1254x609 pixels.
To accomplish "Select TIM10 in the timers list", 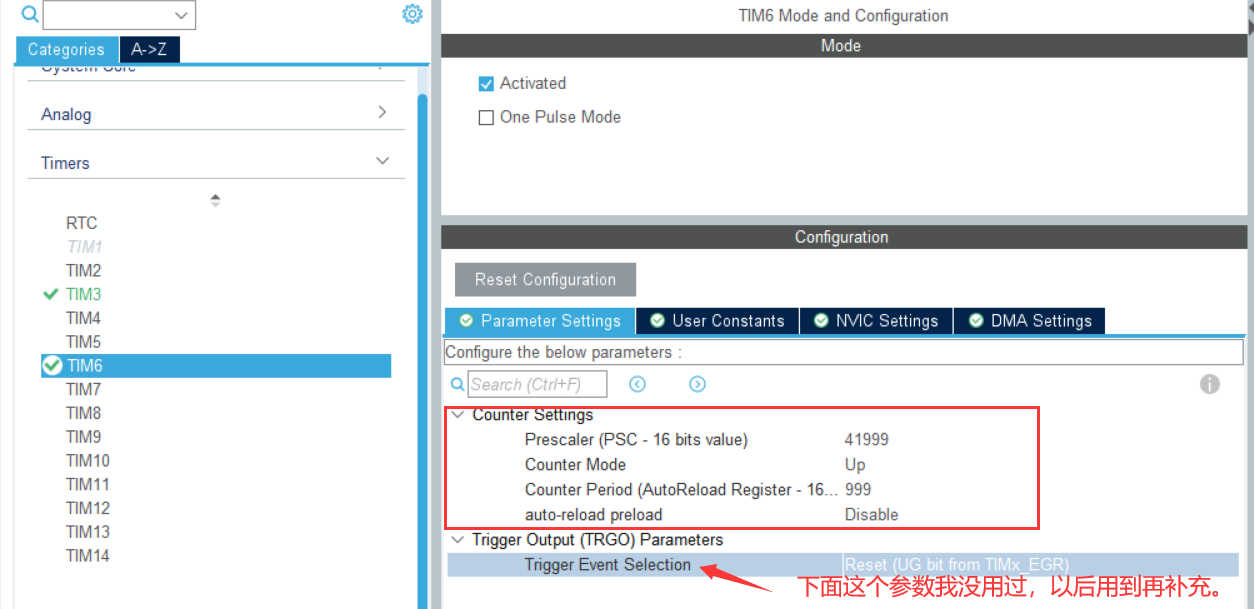I will (87, 461).
